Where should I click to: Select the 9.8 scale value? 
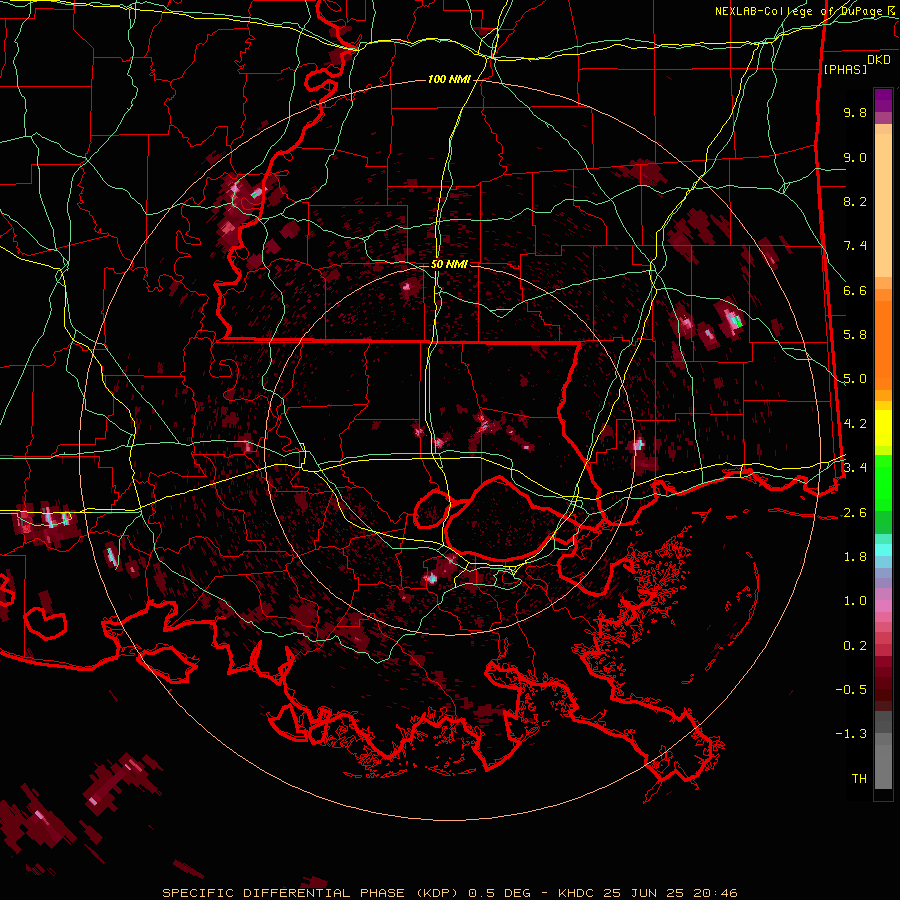pos(855,112)
